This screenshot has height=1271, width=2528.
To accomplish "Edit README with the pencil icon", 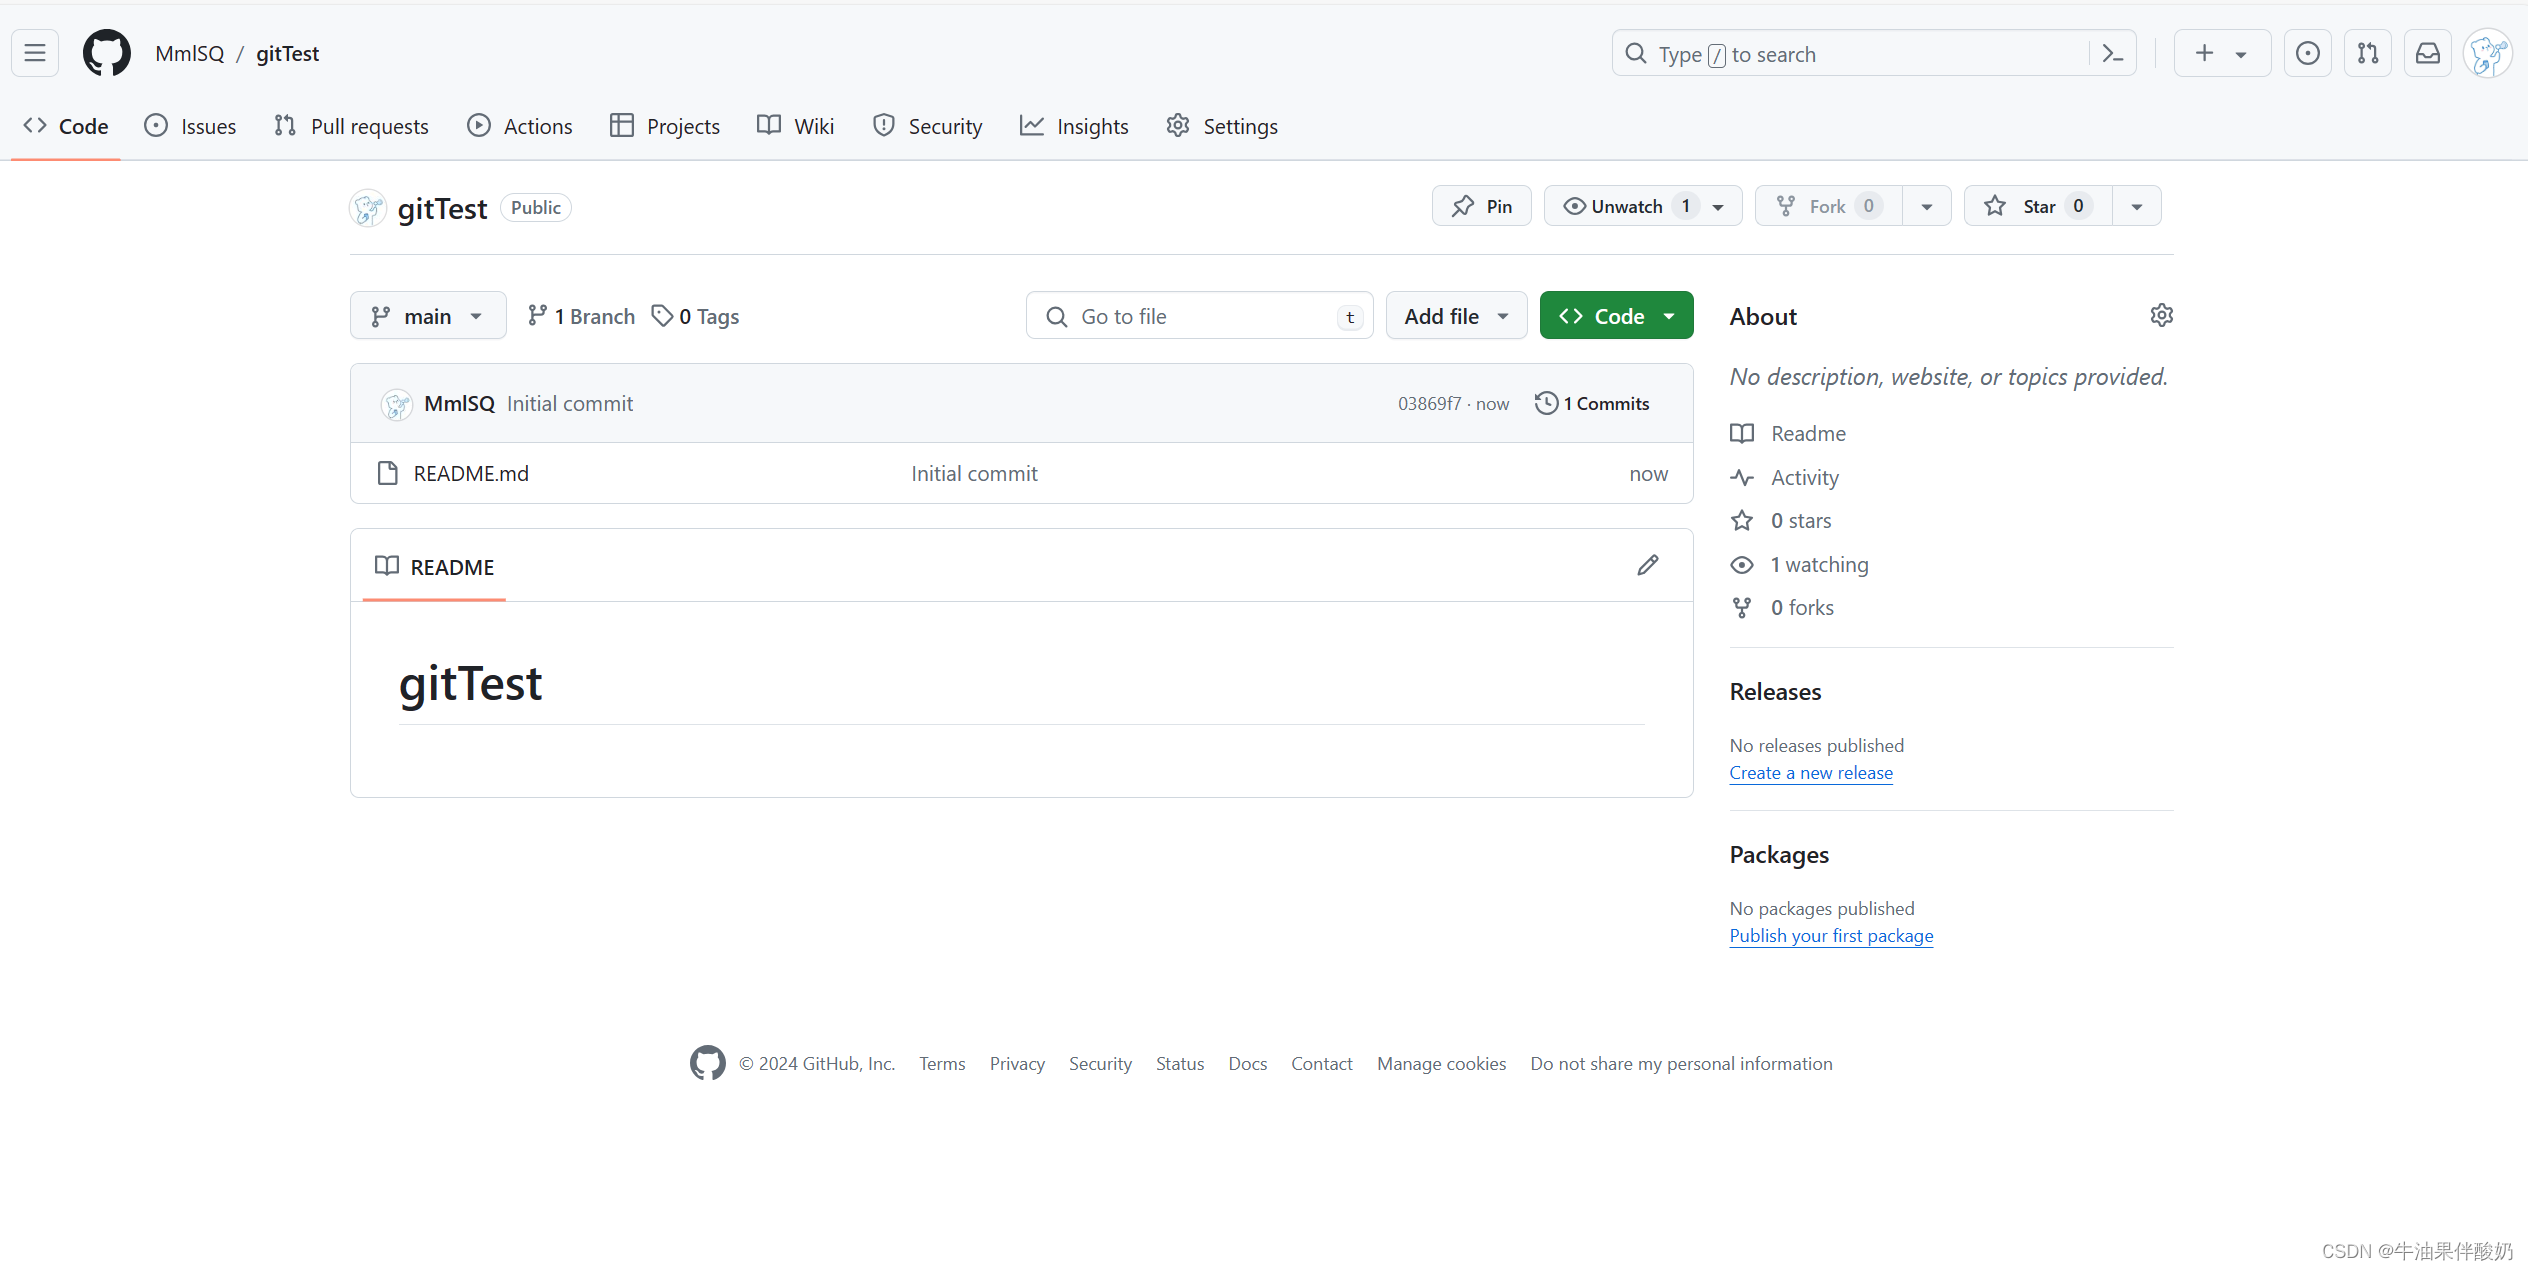I will [x=1647, y=566].
